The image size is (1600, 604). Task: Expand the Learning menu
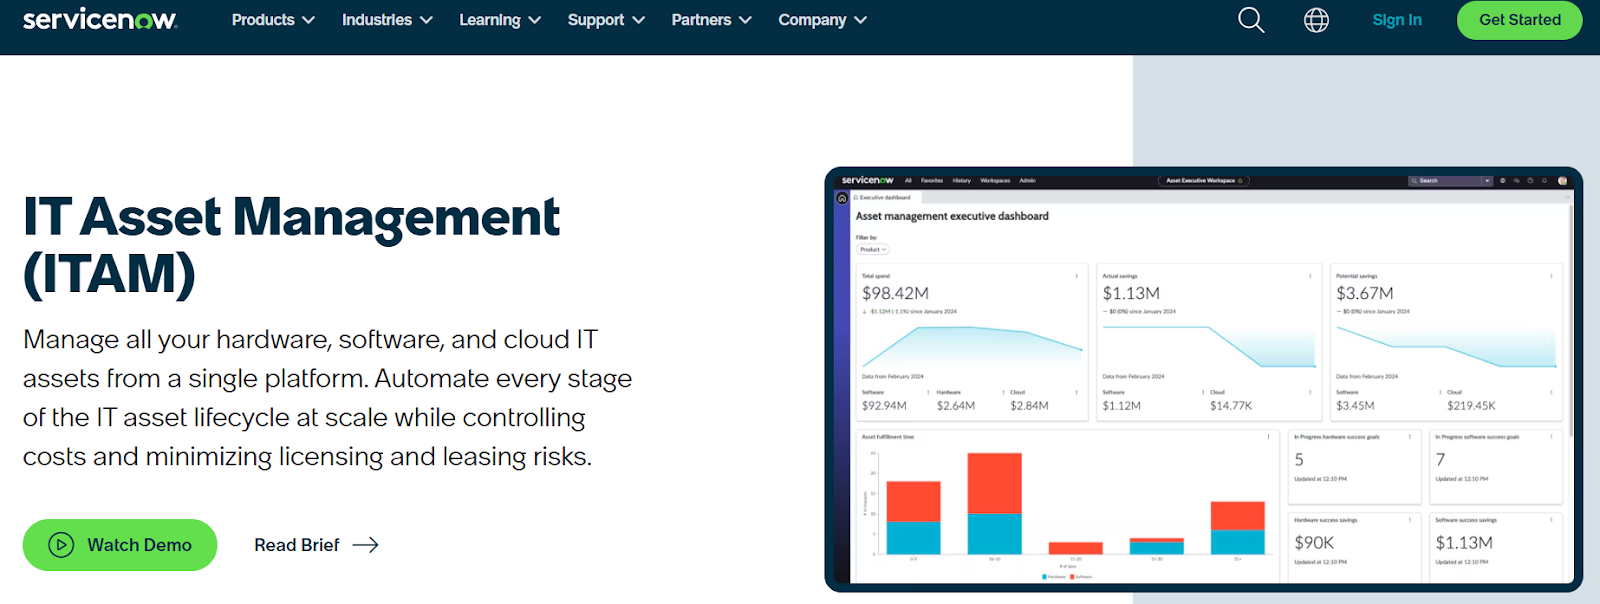click(500, 20)
